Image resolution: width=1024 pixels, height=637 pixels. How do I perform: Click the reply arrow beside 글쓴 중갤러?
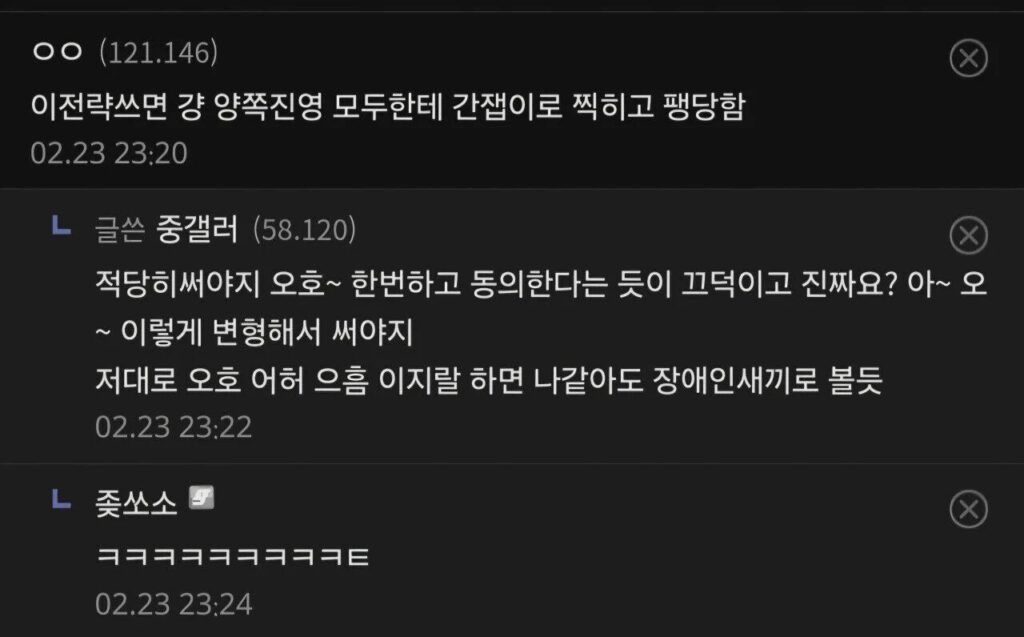[x=61, y=225]
